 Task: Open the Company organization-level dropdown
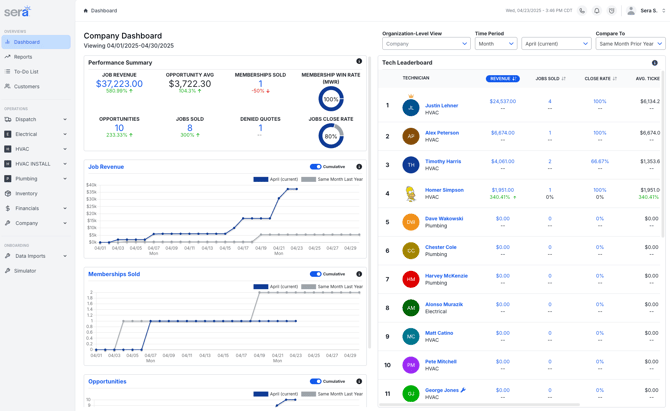(426, 44)
